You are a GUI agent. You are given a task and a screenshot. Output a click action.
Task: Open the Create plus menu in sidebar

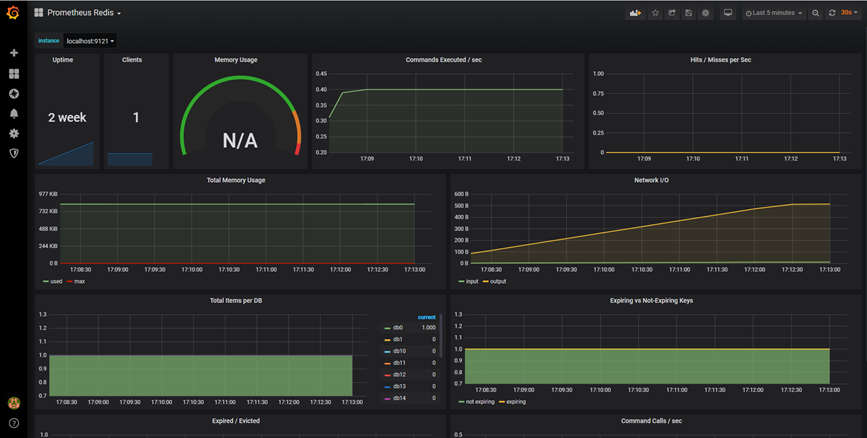click(14, 53)
